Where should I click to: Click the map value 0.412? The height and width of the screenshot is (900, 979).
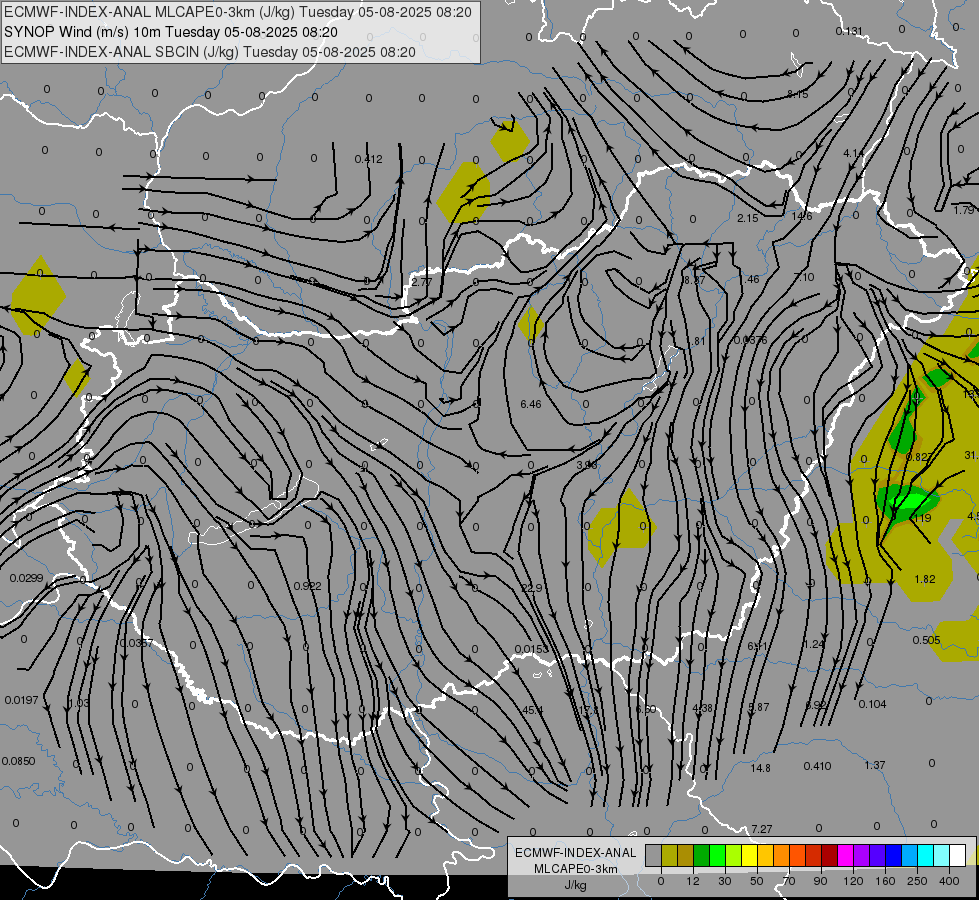pyautogui.click(x=368, y=159)
